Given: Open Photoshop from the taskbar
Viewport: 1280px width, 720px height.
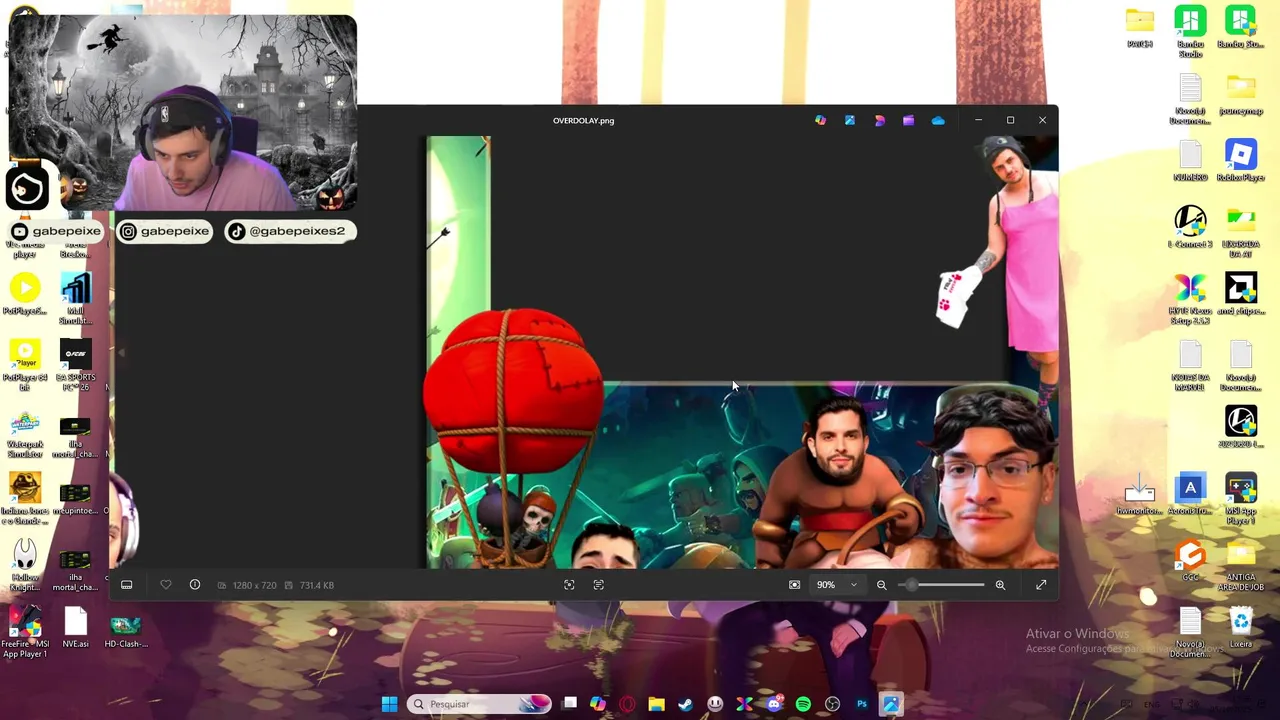Looking at the screenshot, I should point(861,704).
